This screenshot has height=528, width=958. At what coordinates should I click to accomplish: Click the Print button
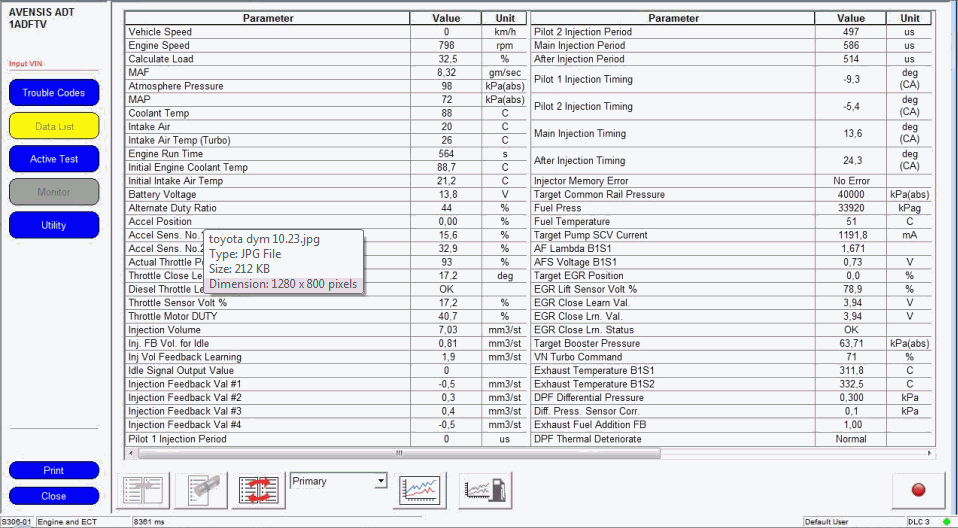coord(54,470)
